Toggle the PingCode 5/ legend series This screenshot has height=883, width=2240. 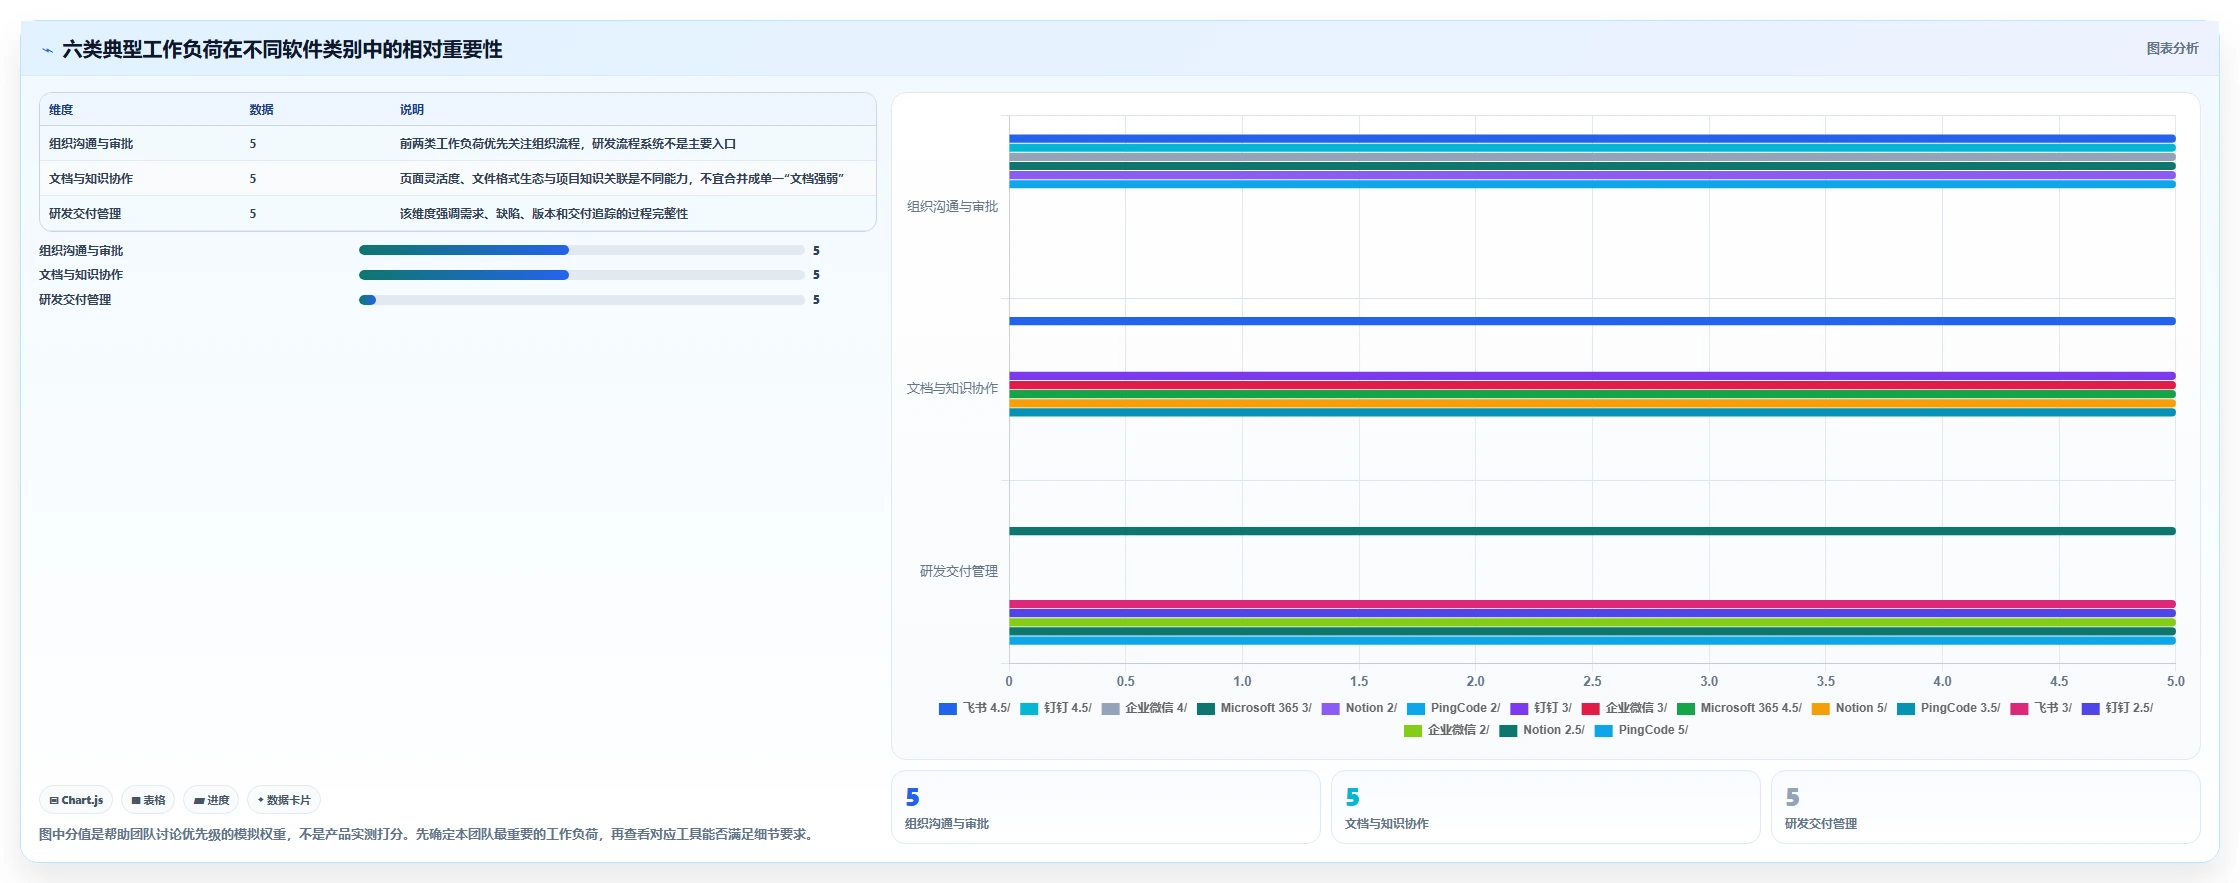coord(1641,730)
